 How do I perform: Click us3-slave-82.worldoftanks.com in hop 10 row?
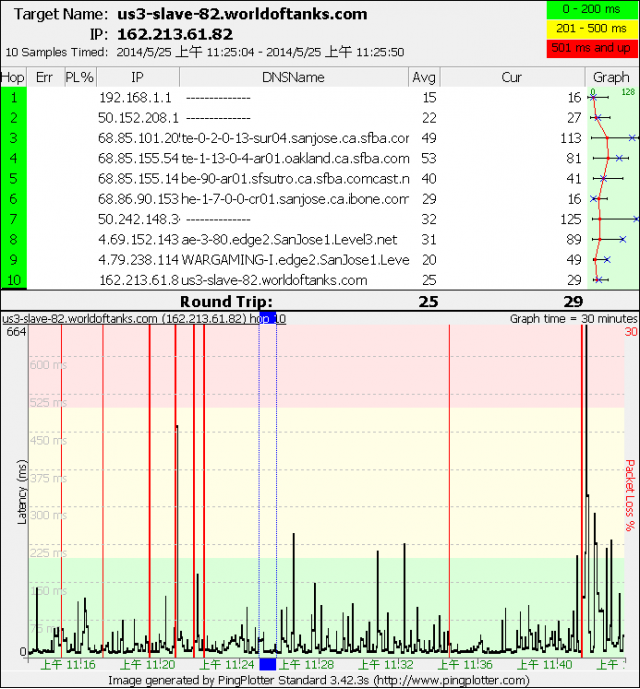[274, 280]
